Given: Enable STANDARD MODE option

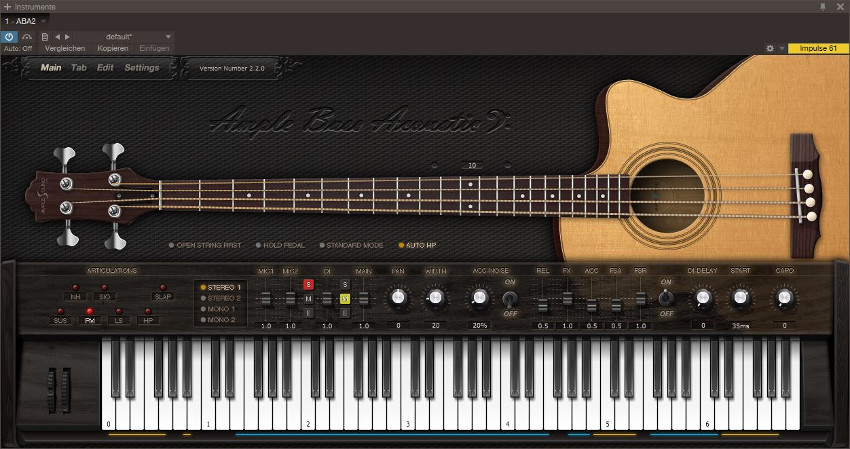Looking at the screenshot, I should (x=351, y=245).
